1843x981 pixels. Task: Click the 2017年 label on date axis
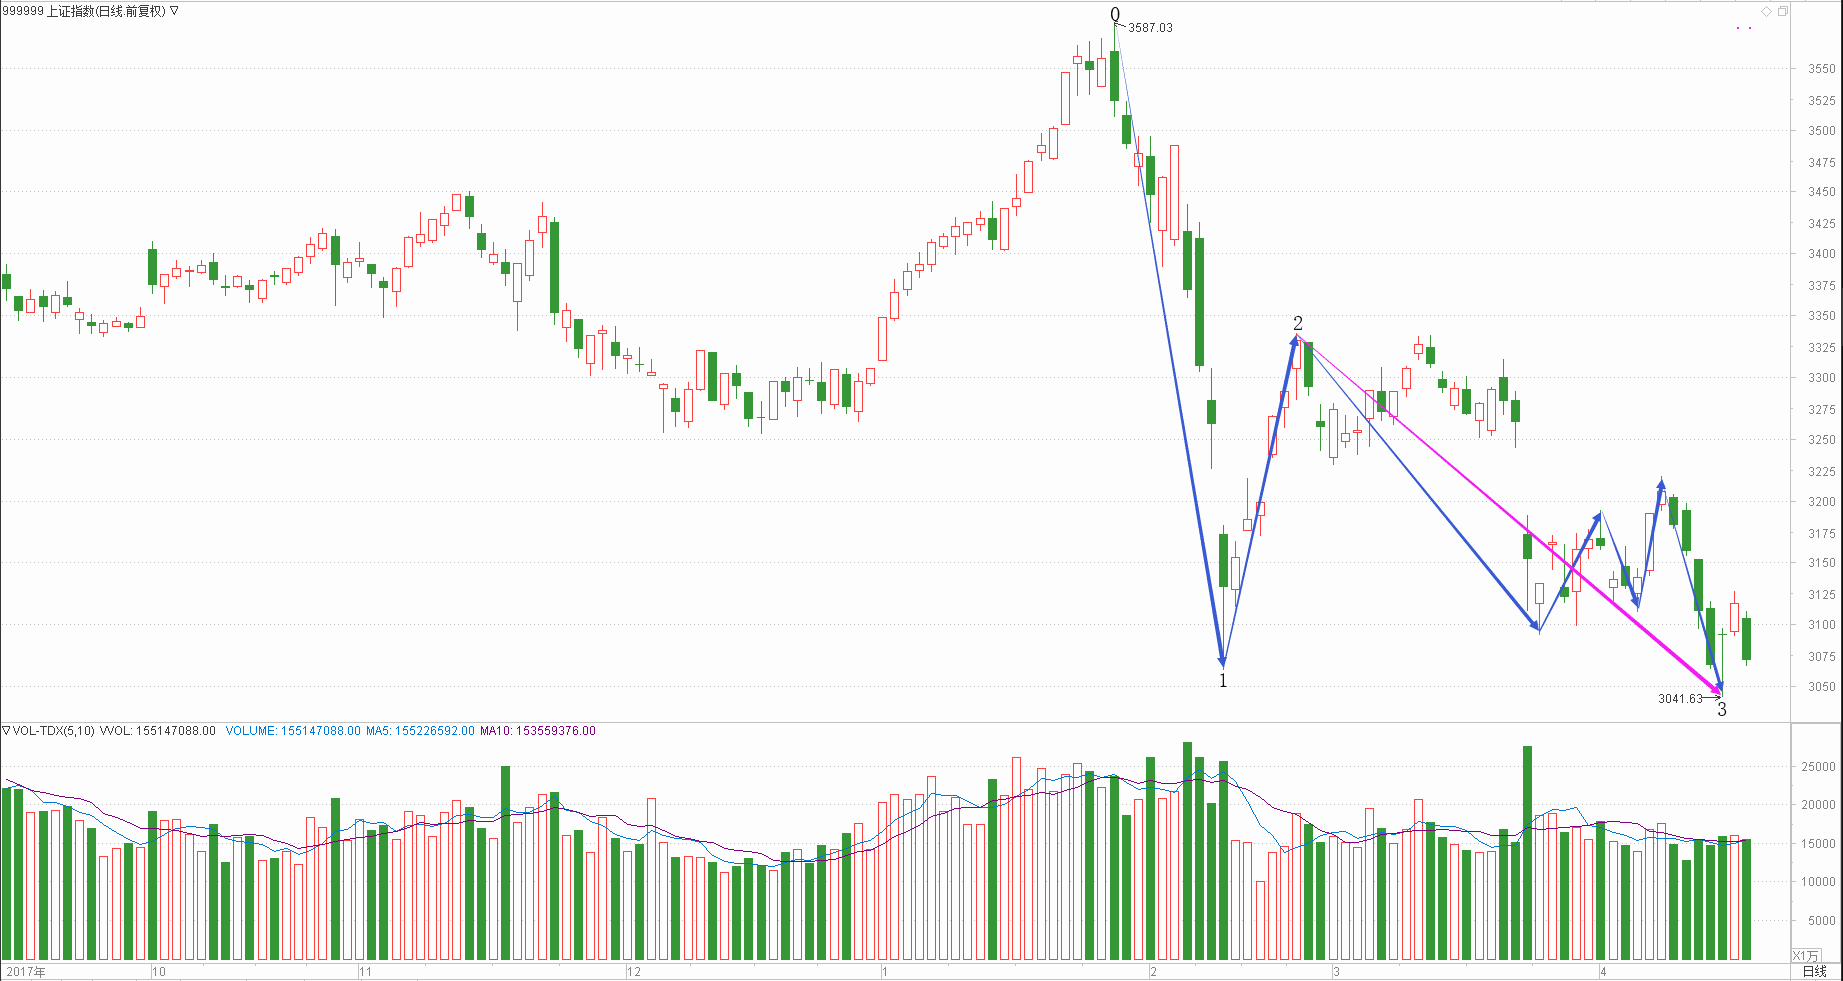[x=25, y=971]
